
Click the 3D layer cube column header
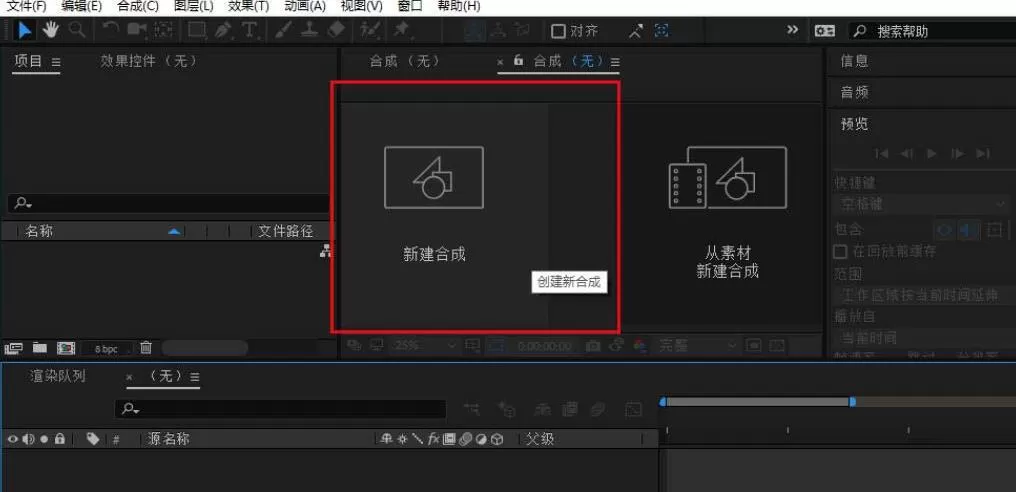496,439
